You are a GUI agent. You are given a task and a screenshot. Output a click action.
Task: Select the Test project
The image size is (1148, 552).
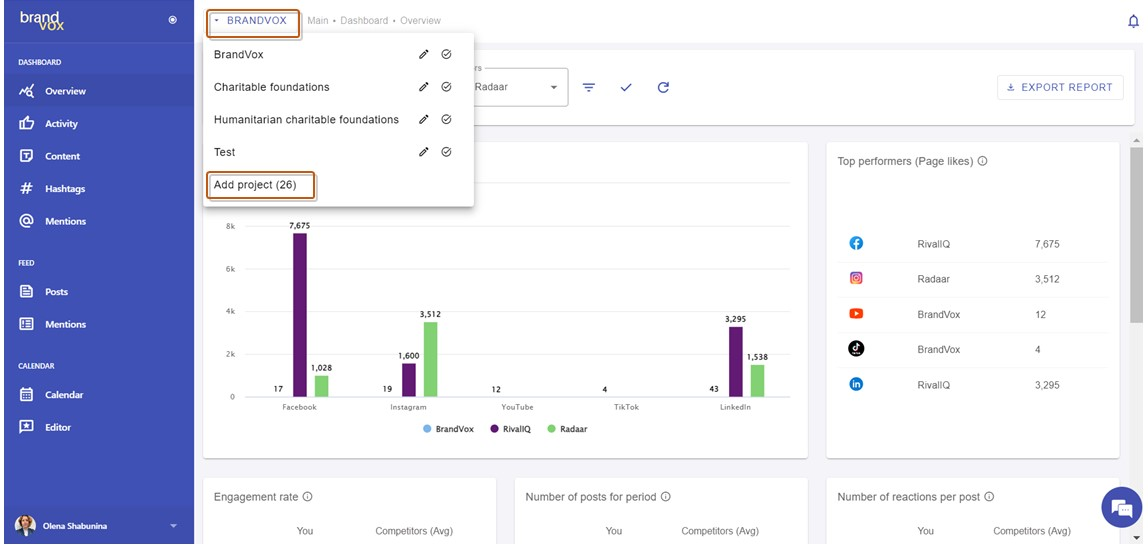tap(225, 152)
